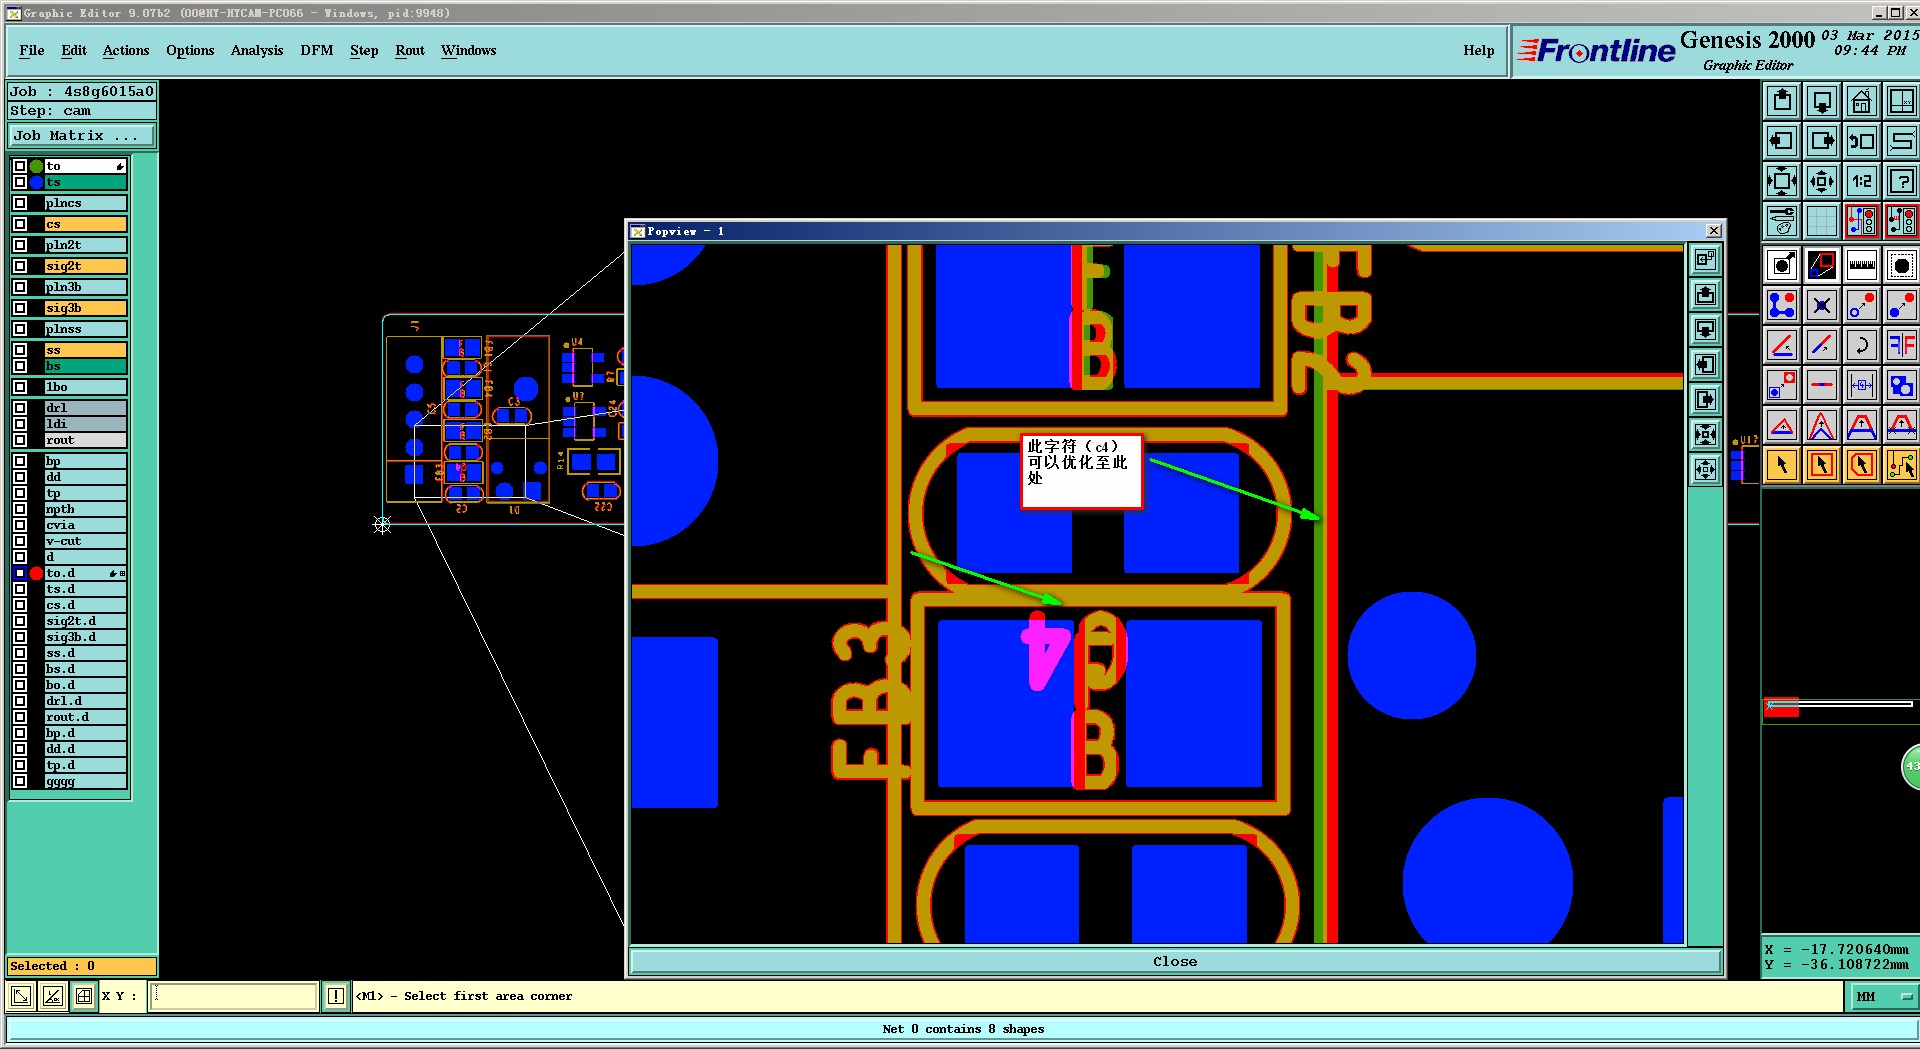Screen dimensions: 1920x1049
Task: Open the Job Matrix ... dropdown
Action: [82, 136]
